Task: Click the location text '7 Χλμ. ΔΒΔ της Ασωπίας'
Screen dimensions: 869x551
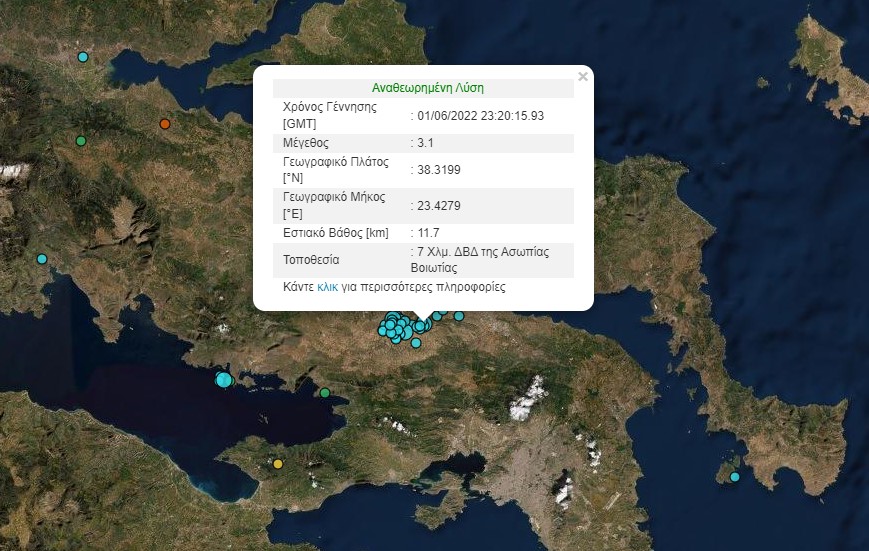Action: pyautogui.click(x=483, y=252)
